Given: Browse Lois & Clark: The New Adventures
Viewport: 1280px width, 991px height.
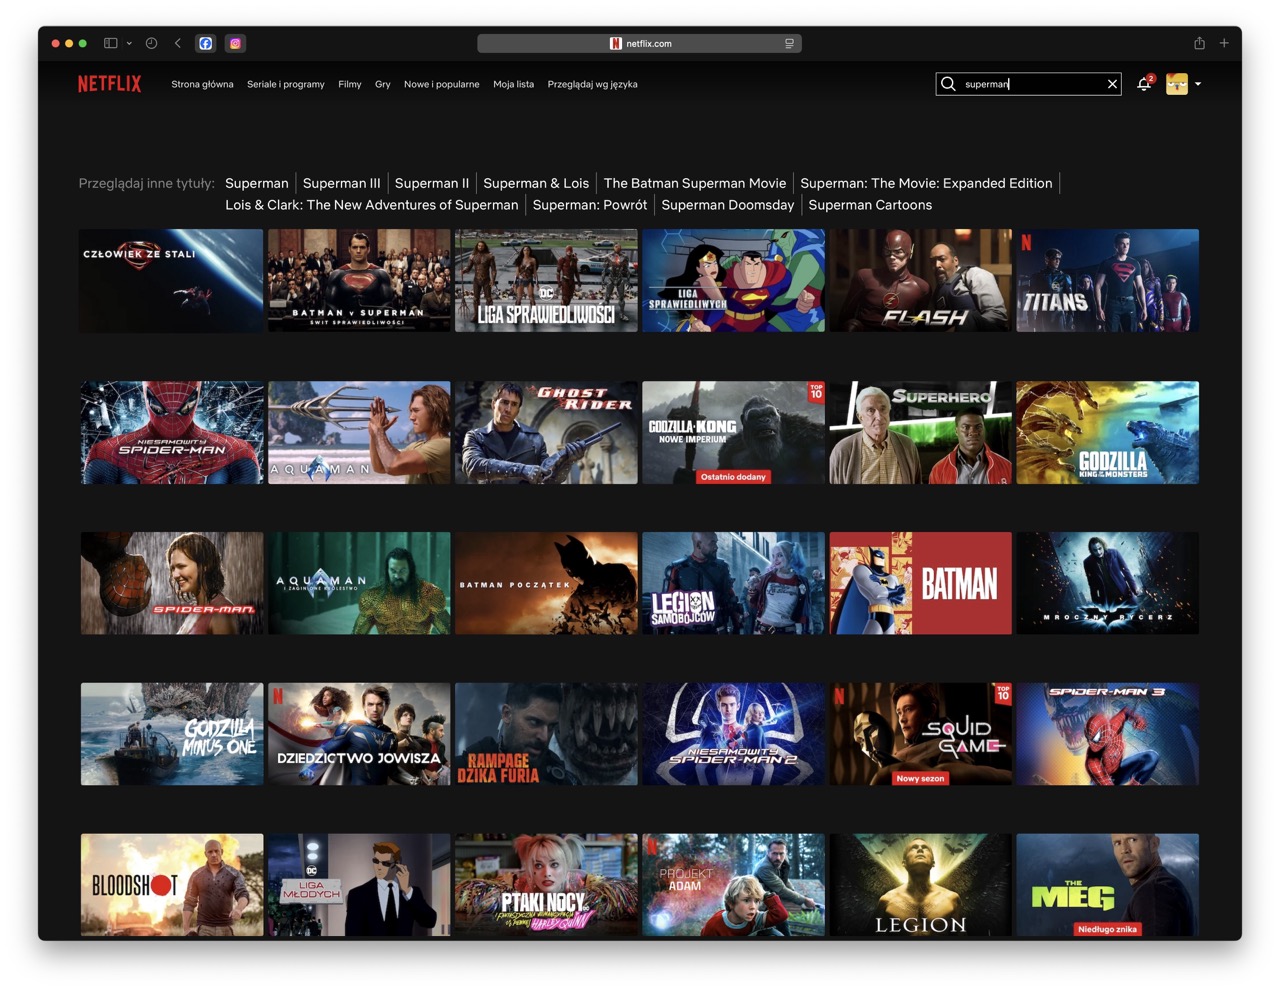Looking at the screenshot, I should pyautogui.click(x=372, y=205).
